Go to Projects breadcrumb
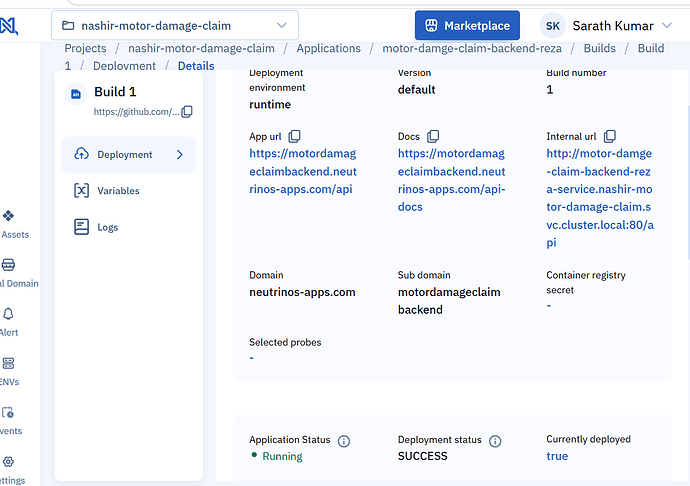The height and width of the screenshot is (486, 690). (x=85, y=48)
